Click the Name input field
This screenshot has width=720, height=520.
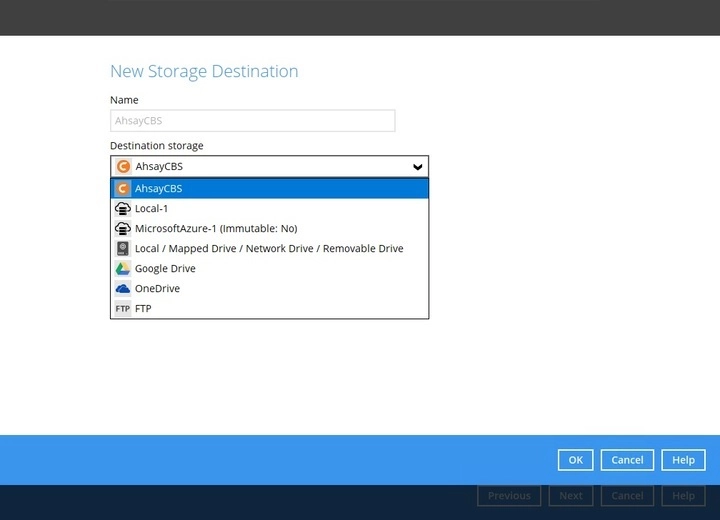point(253,121)
